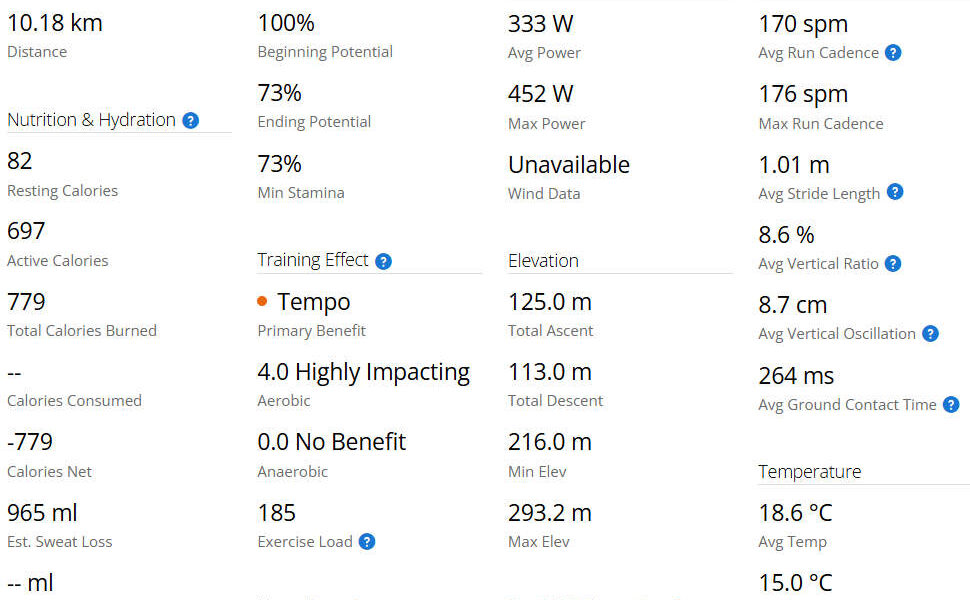Click the 10.18 km distance value

tap(54, 23)
